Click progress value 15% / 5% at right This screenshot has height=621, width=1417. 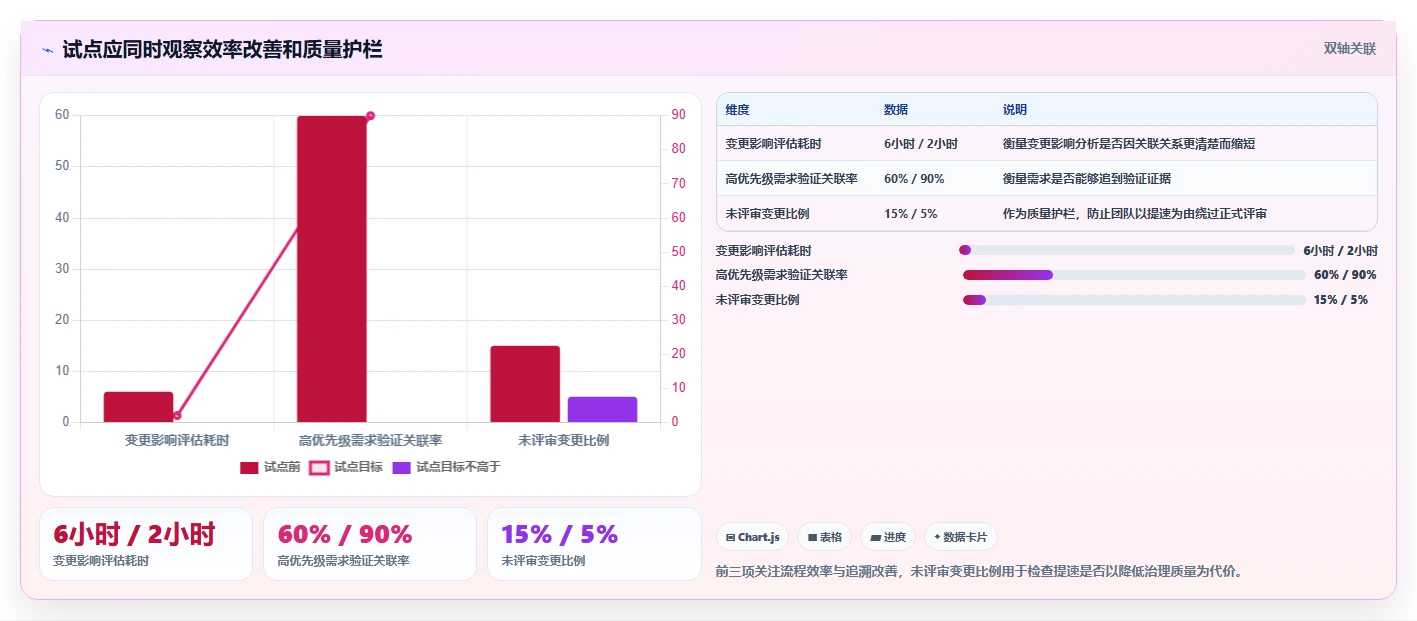[1341, 300]
